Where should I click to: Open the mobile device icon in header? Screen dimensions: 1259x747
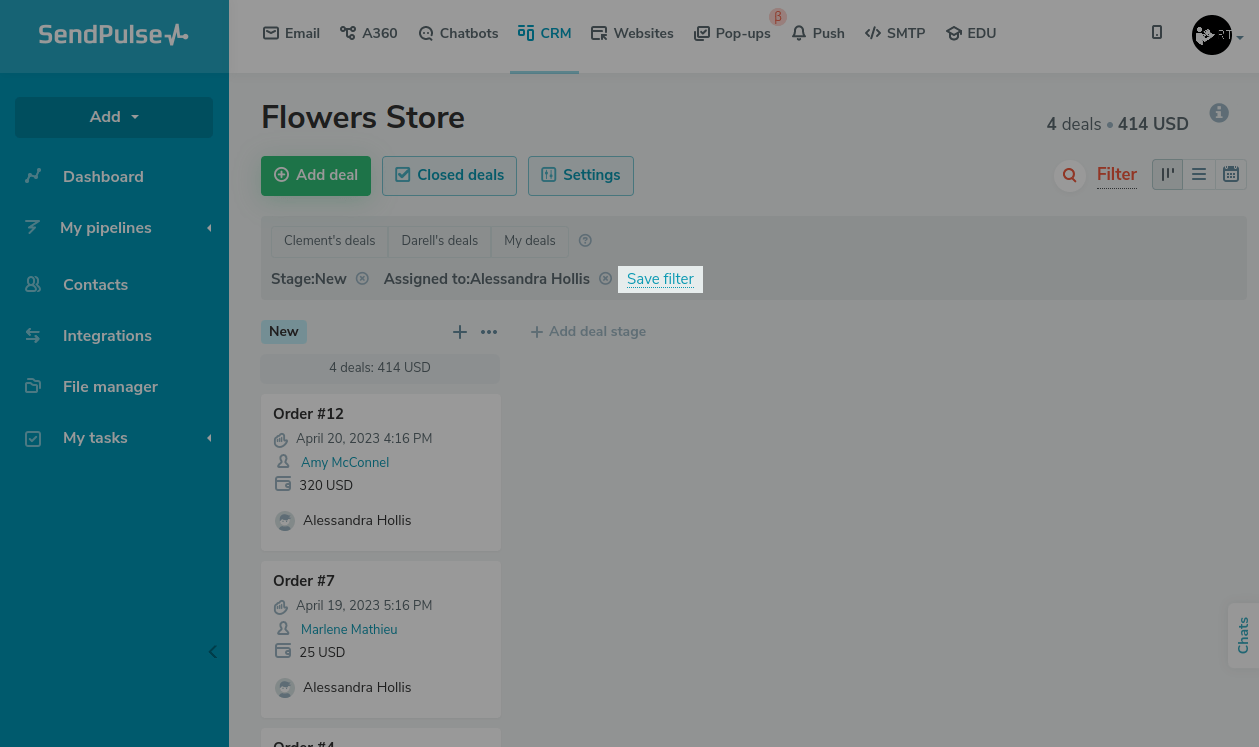(x=1157, y=33)
